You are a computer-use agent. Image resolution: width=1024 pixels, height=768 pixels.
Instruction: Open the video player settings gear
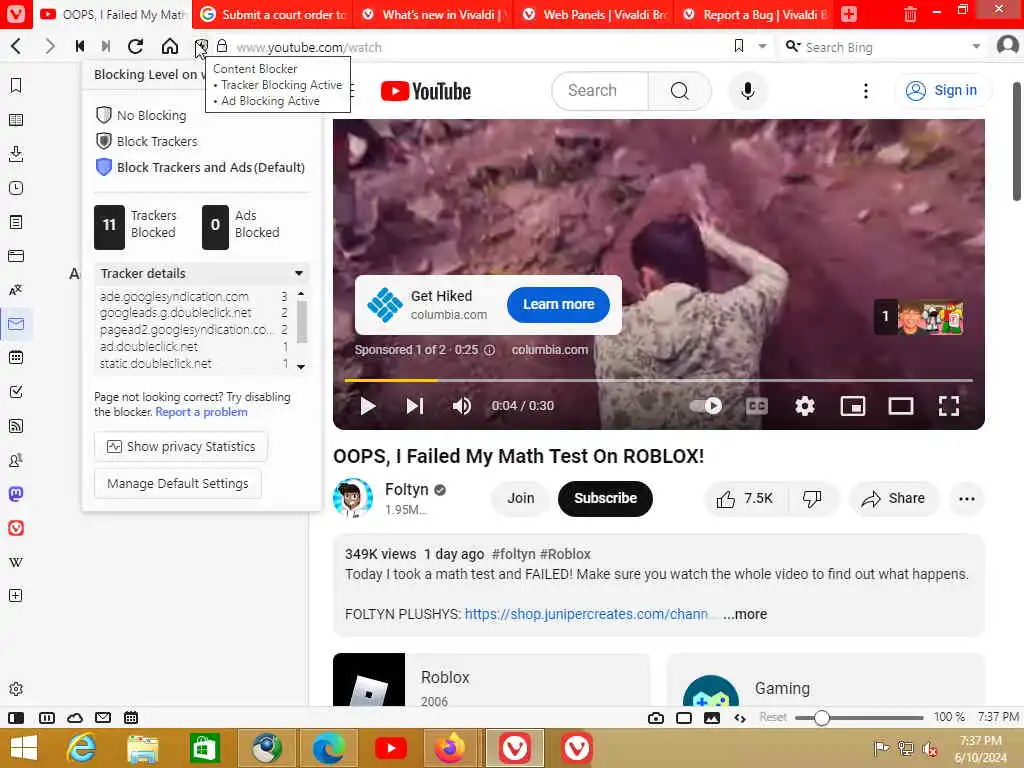coord(805,406)
